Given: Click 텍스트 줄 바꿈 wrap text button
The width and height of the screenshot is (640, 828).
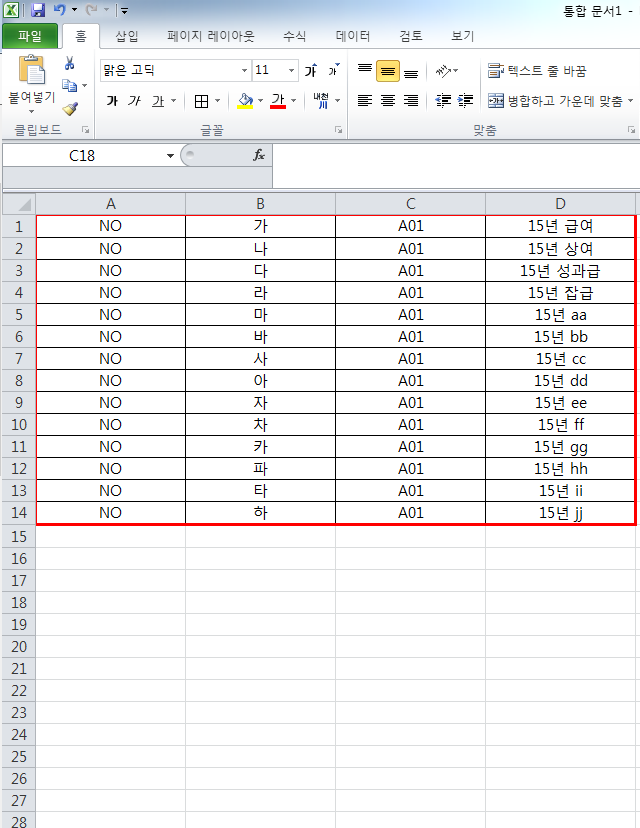Looking at the screenshot, I should (537, 71).
